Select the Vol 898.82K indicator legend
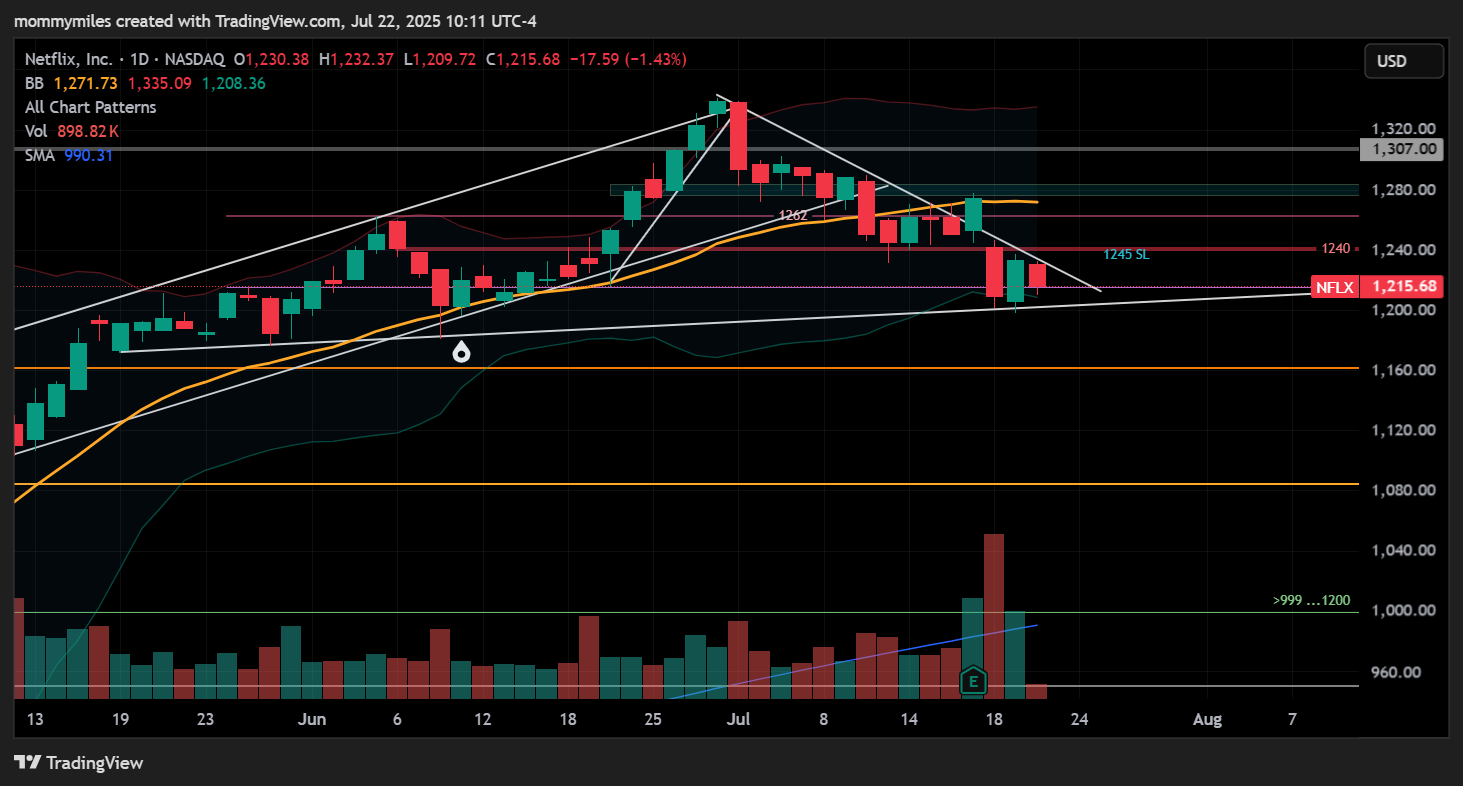Viewport: 1463px width, 786px height. pos(72,131)
